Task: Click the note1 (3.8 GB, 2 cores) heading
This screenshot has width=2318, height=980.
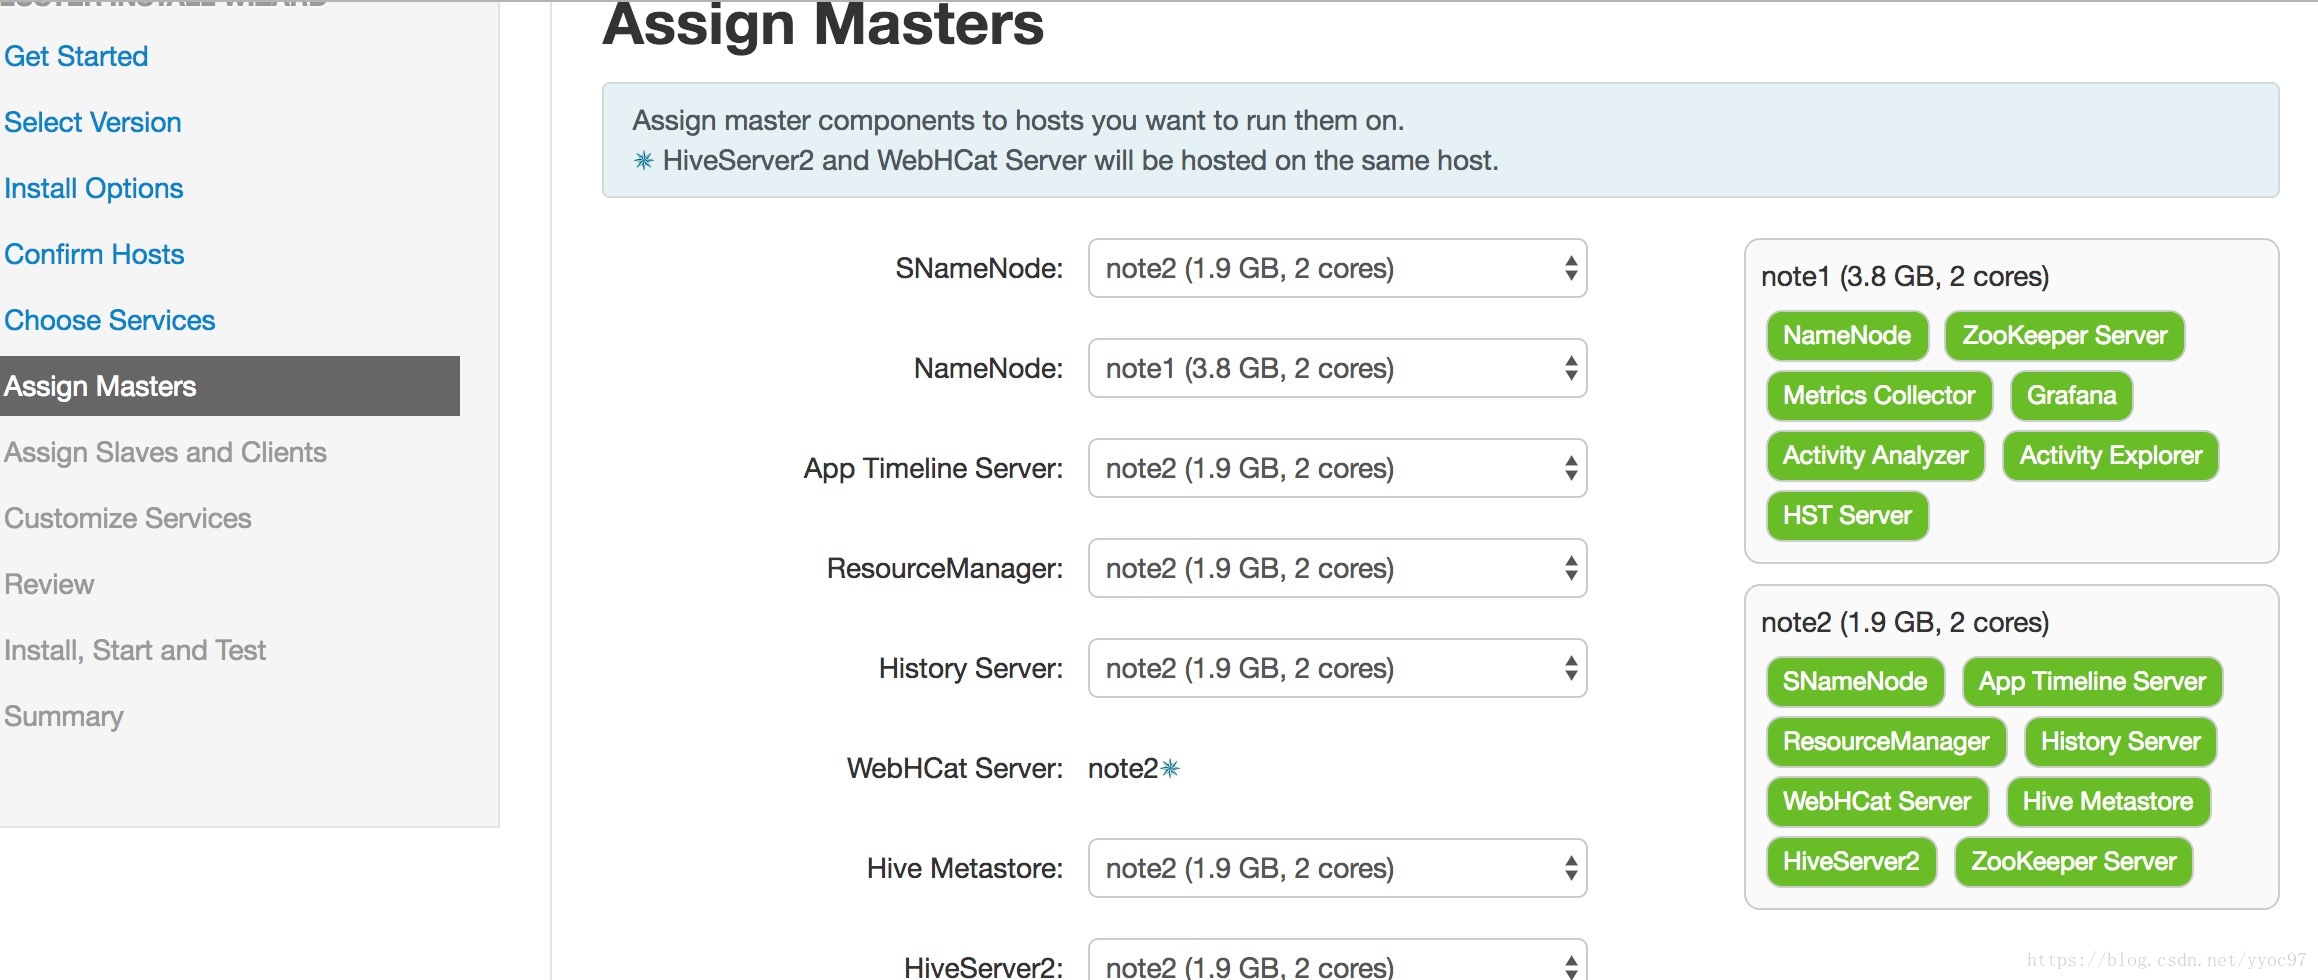Action: pos(1905,276)
